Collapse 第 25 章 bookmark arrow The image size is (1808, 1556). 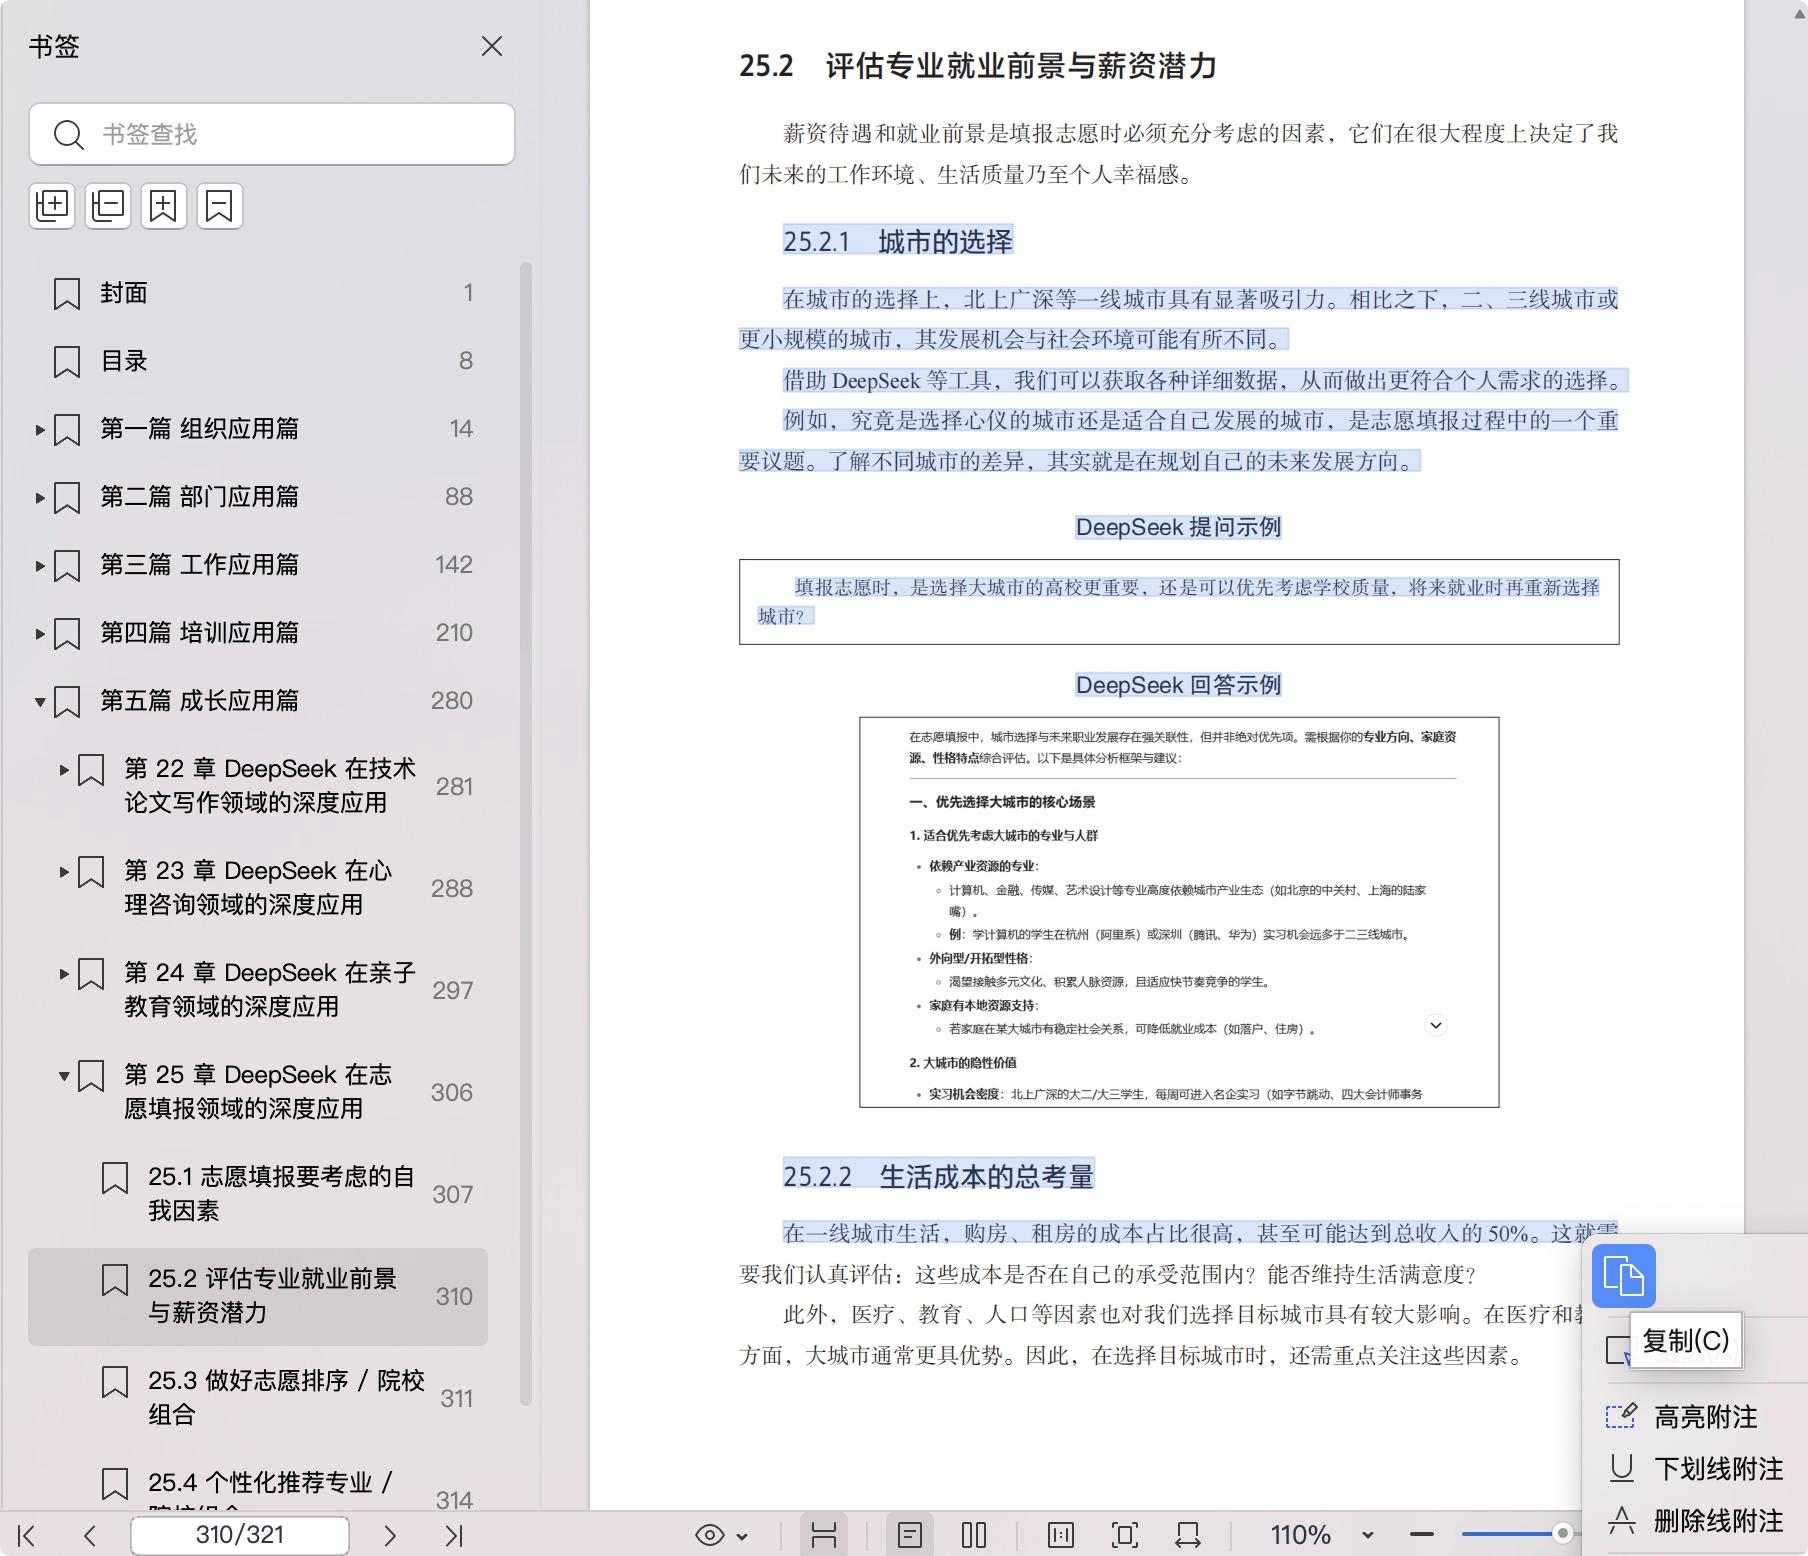pos(64,1076)
